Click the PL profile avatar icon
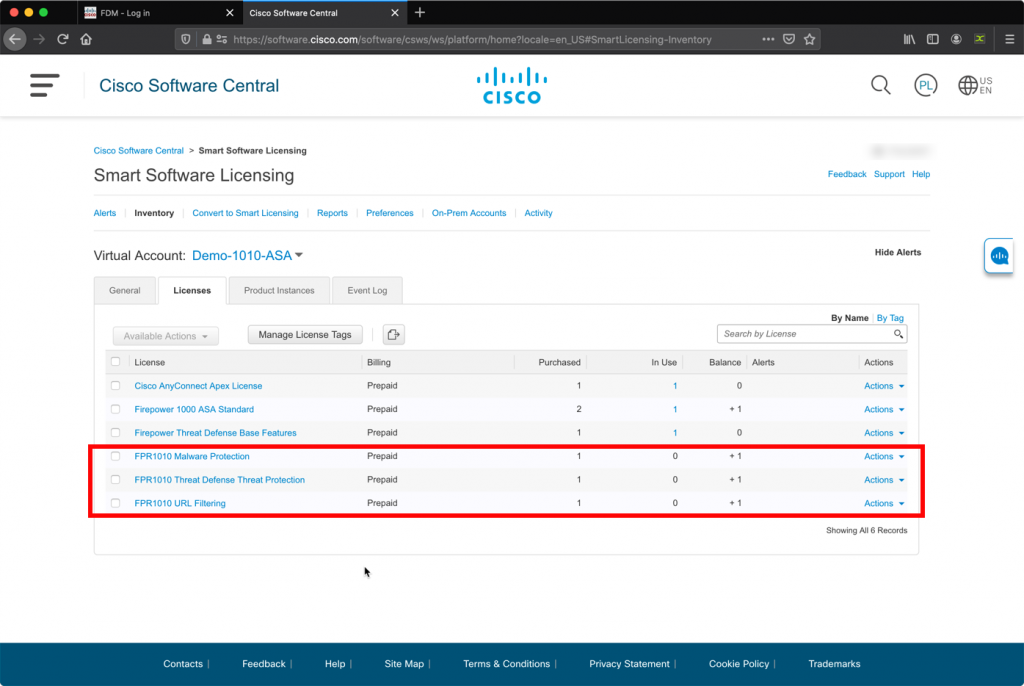 click(x=925, y=85)
